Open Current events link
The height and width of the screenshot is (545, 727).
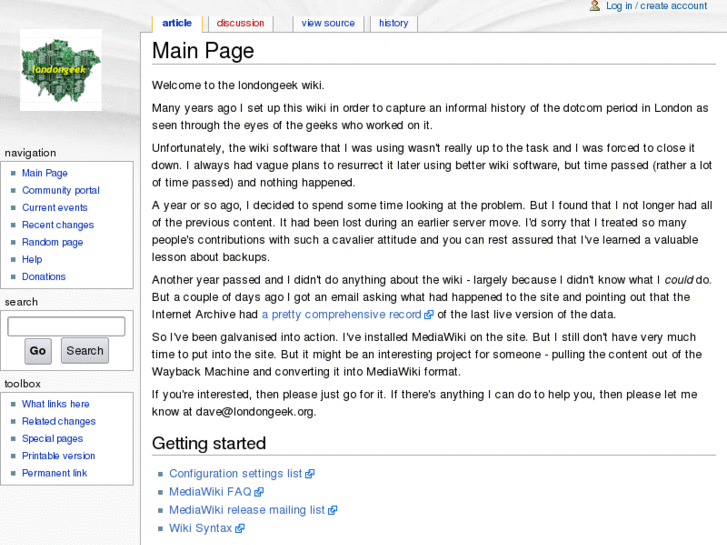(x=55, y=207)
